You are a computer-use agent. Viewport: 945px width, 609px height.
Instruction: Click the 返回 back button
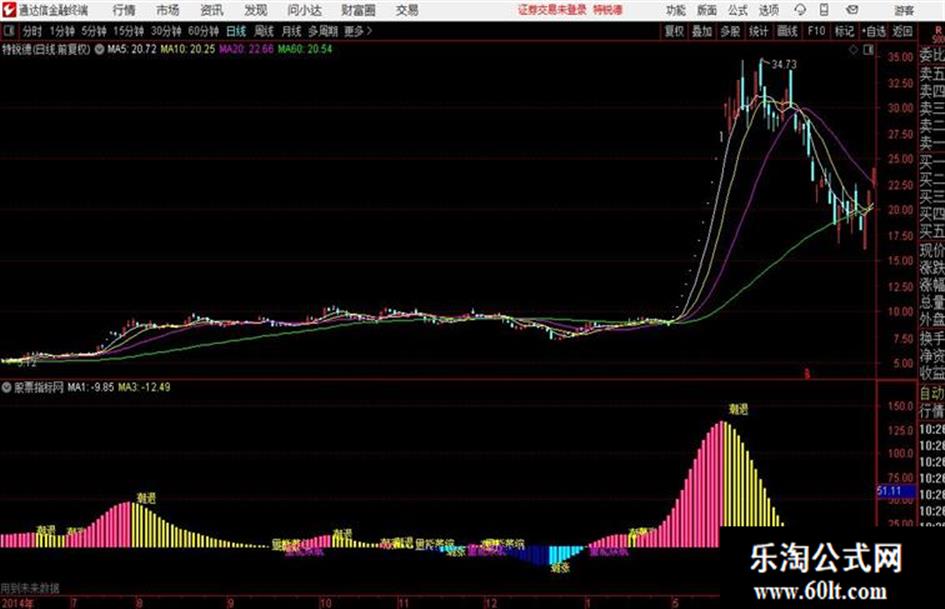pos(902,31)
